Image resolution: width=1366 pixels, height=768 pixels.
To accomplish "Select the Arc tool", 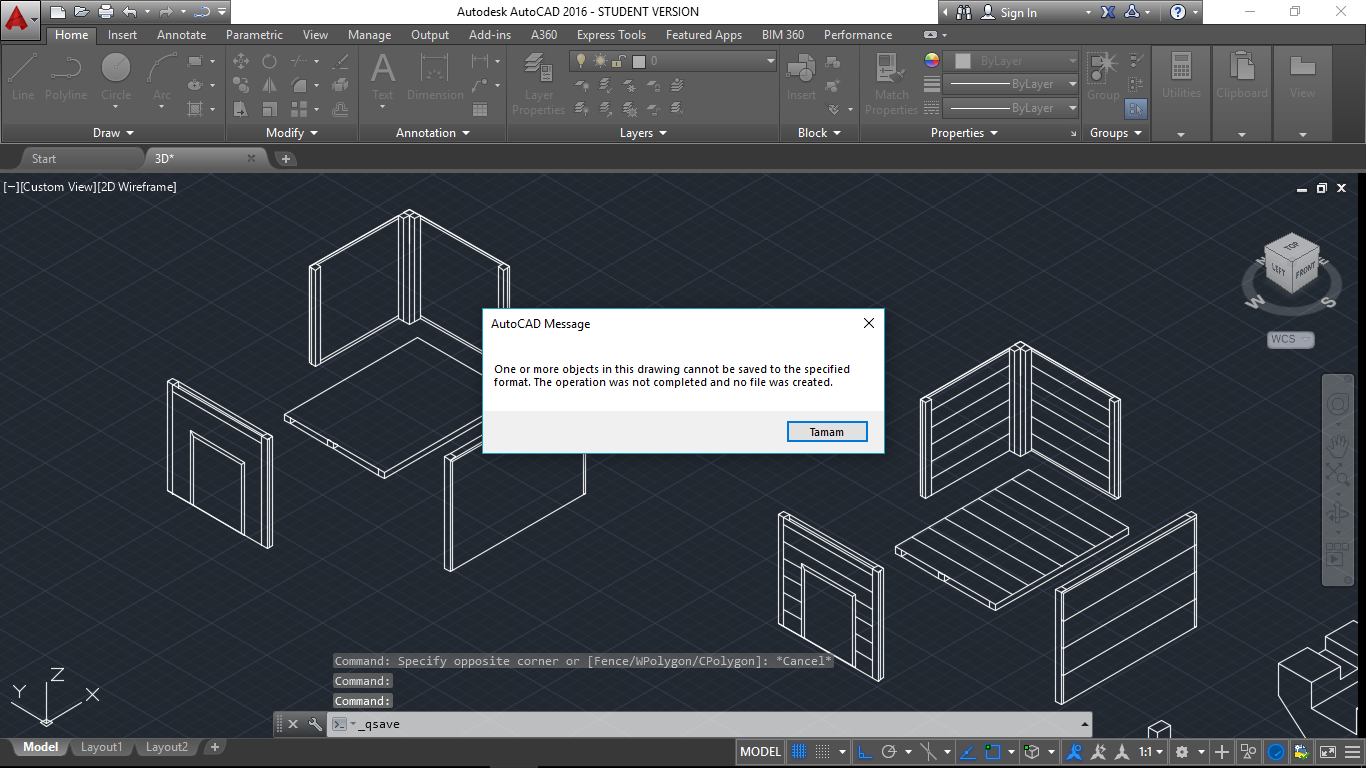I will [x=162, y=77].
